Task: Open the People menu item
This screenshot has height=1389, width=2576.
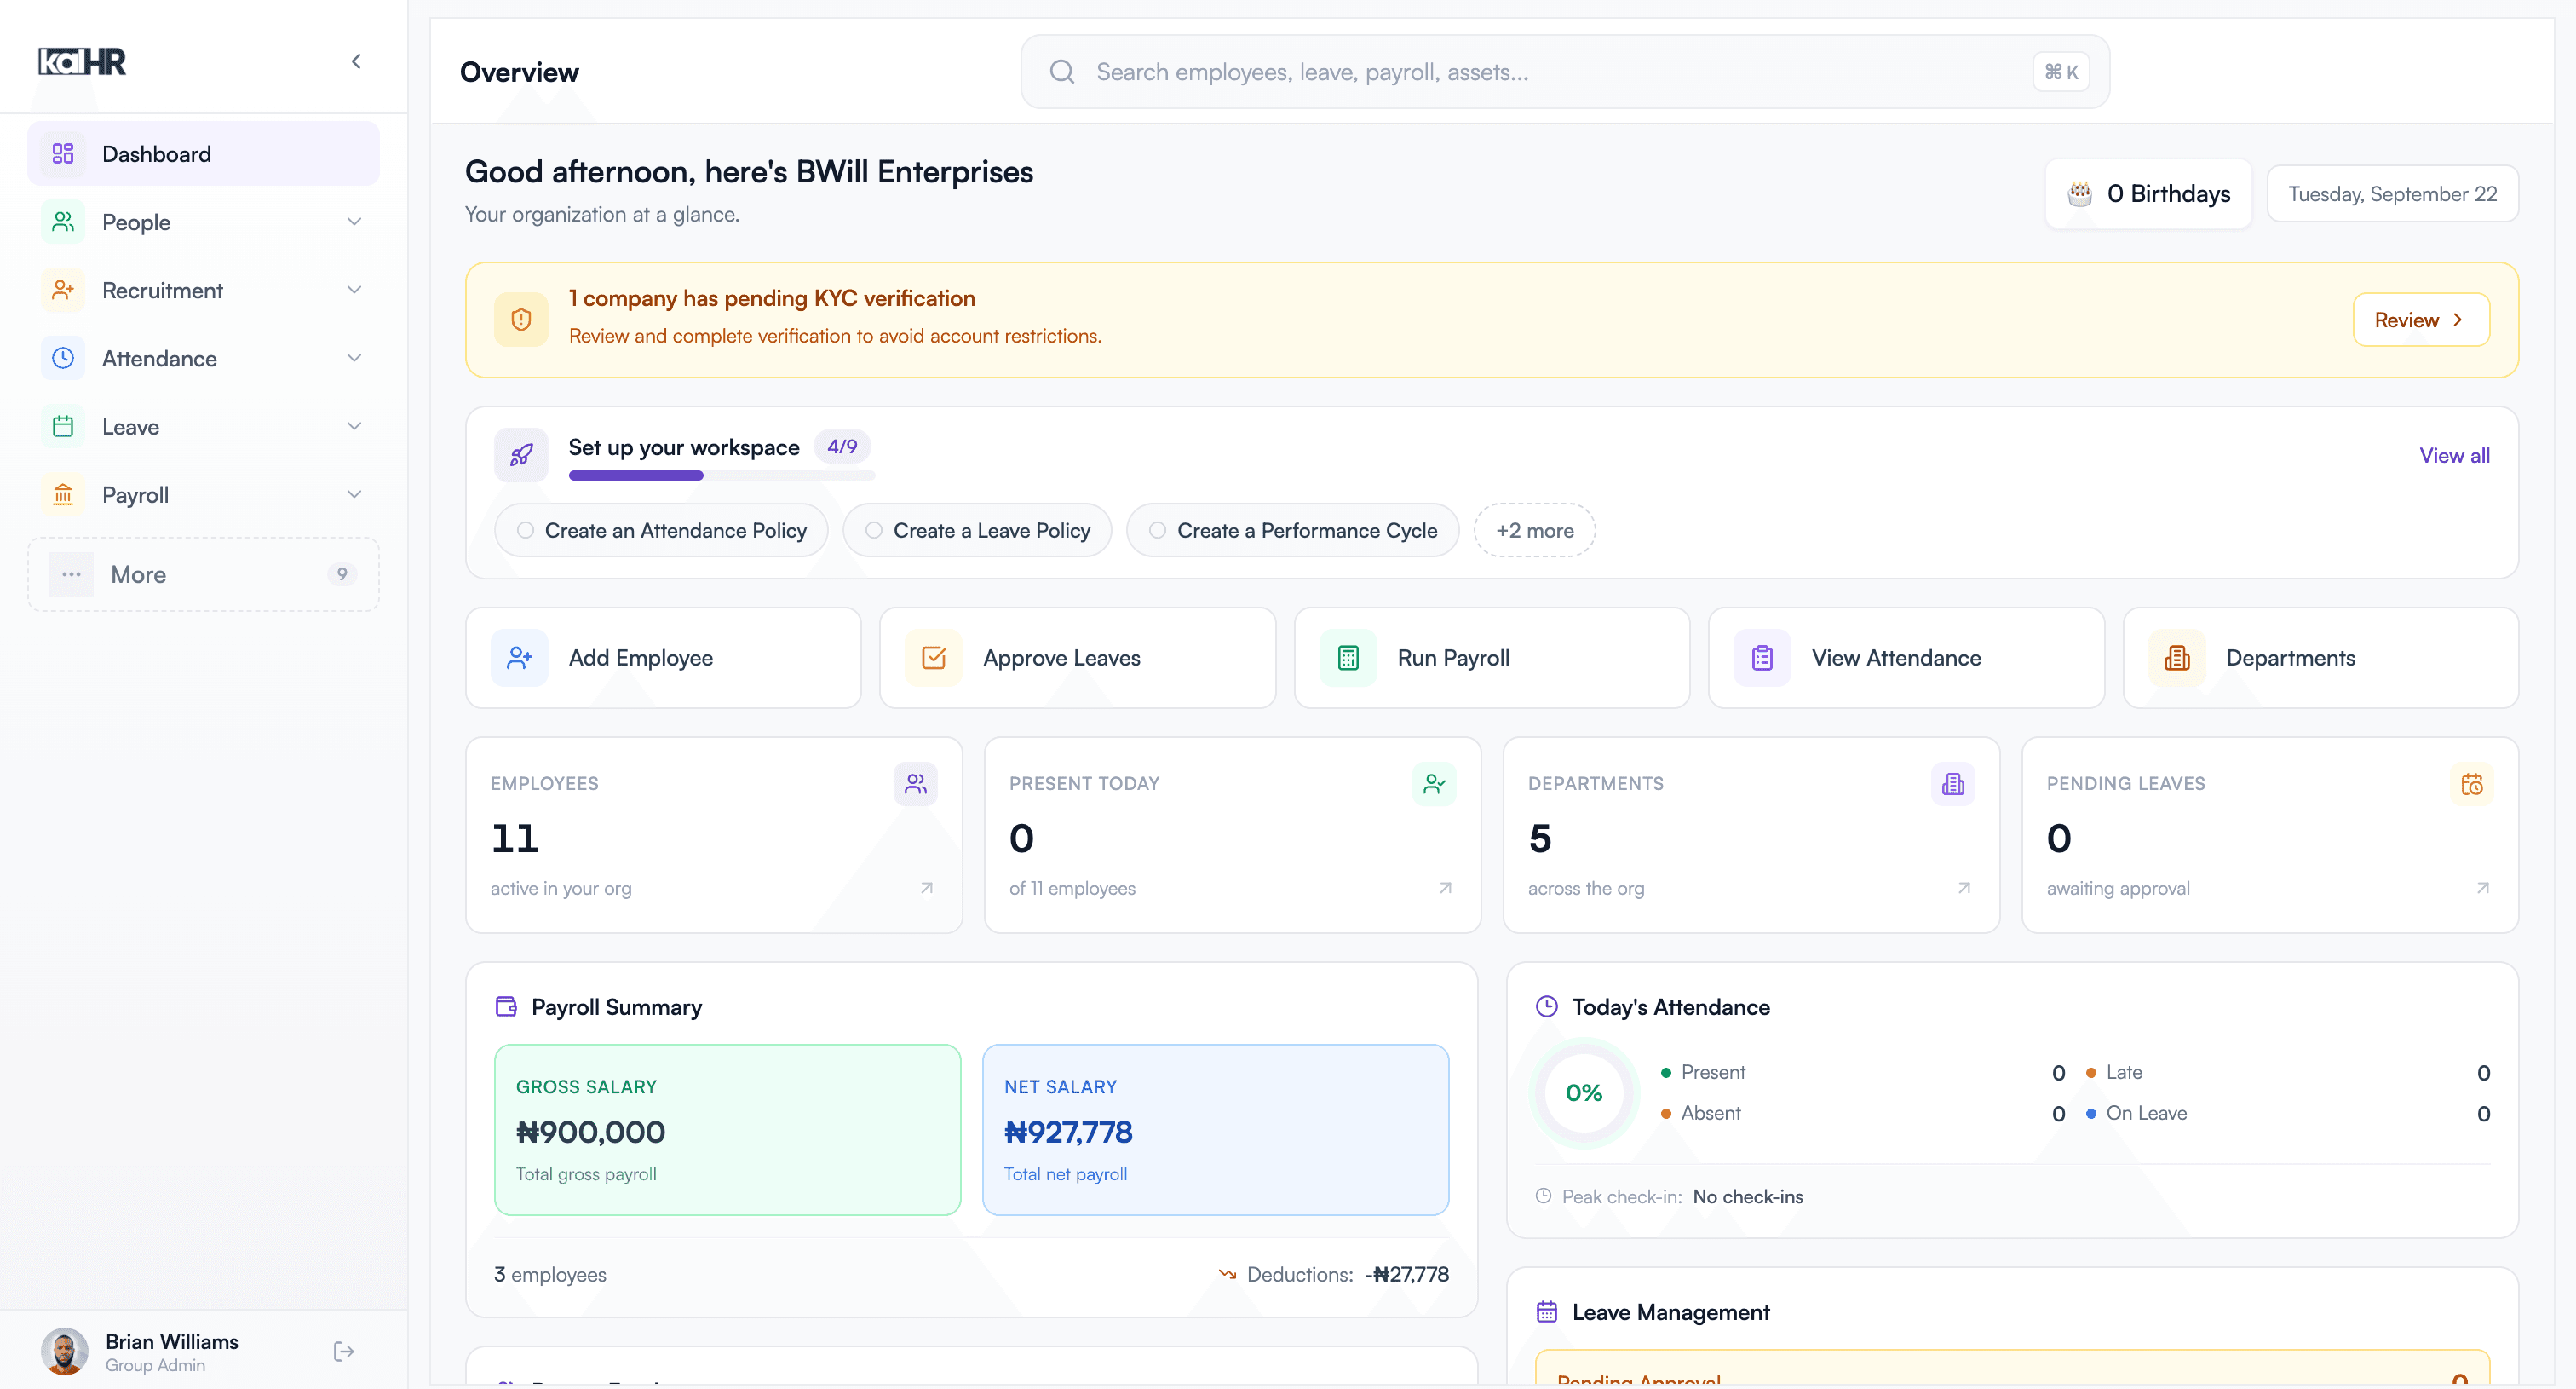Action: point(203,221)
